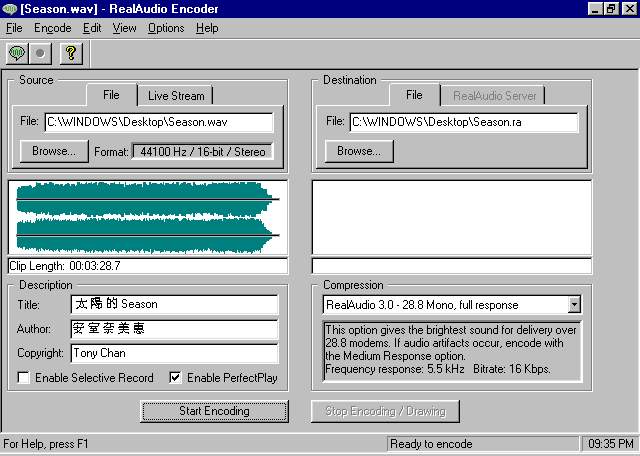Image resolution: width=640 pixels, height=456 pixels.
Task: Click the Ready to encode status text
Action: (431, 444)
